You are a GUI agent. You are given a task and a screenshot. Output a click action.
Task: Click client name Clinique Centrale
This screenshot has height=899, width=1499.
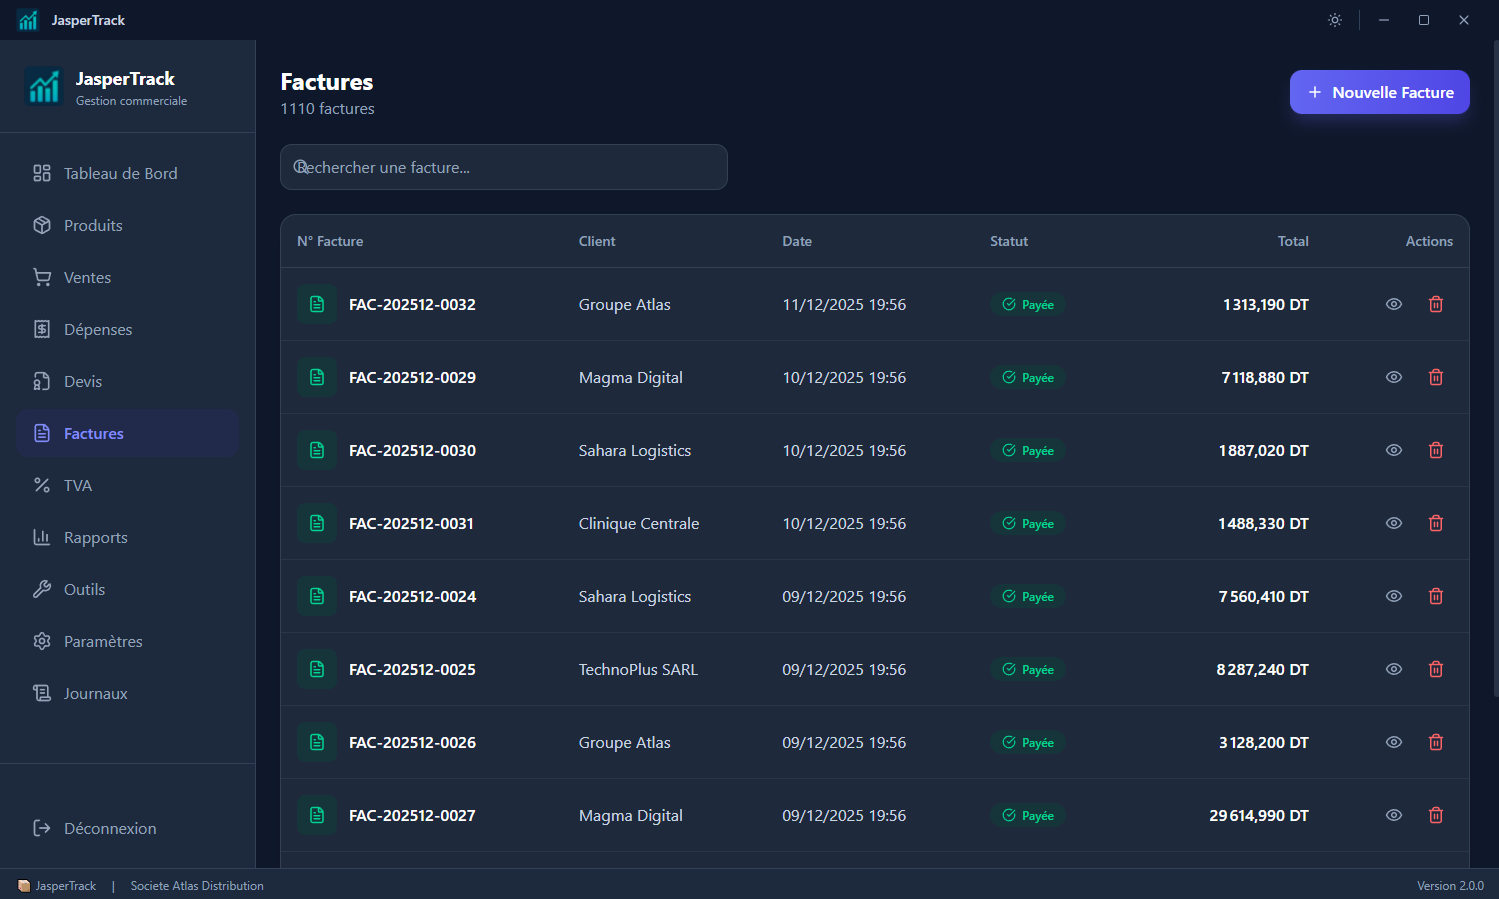tap(639, 523)
